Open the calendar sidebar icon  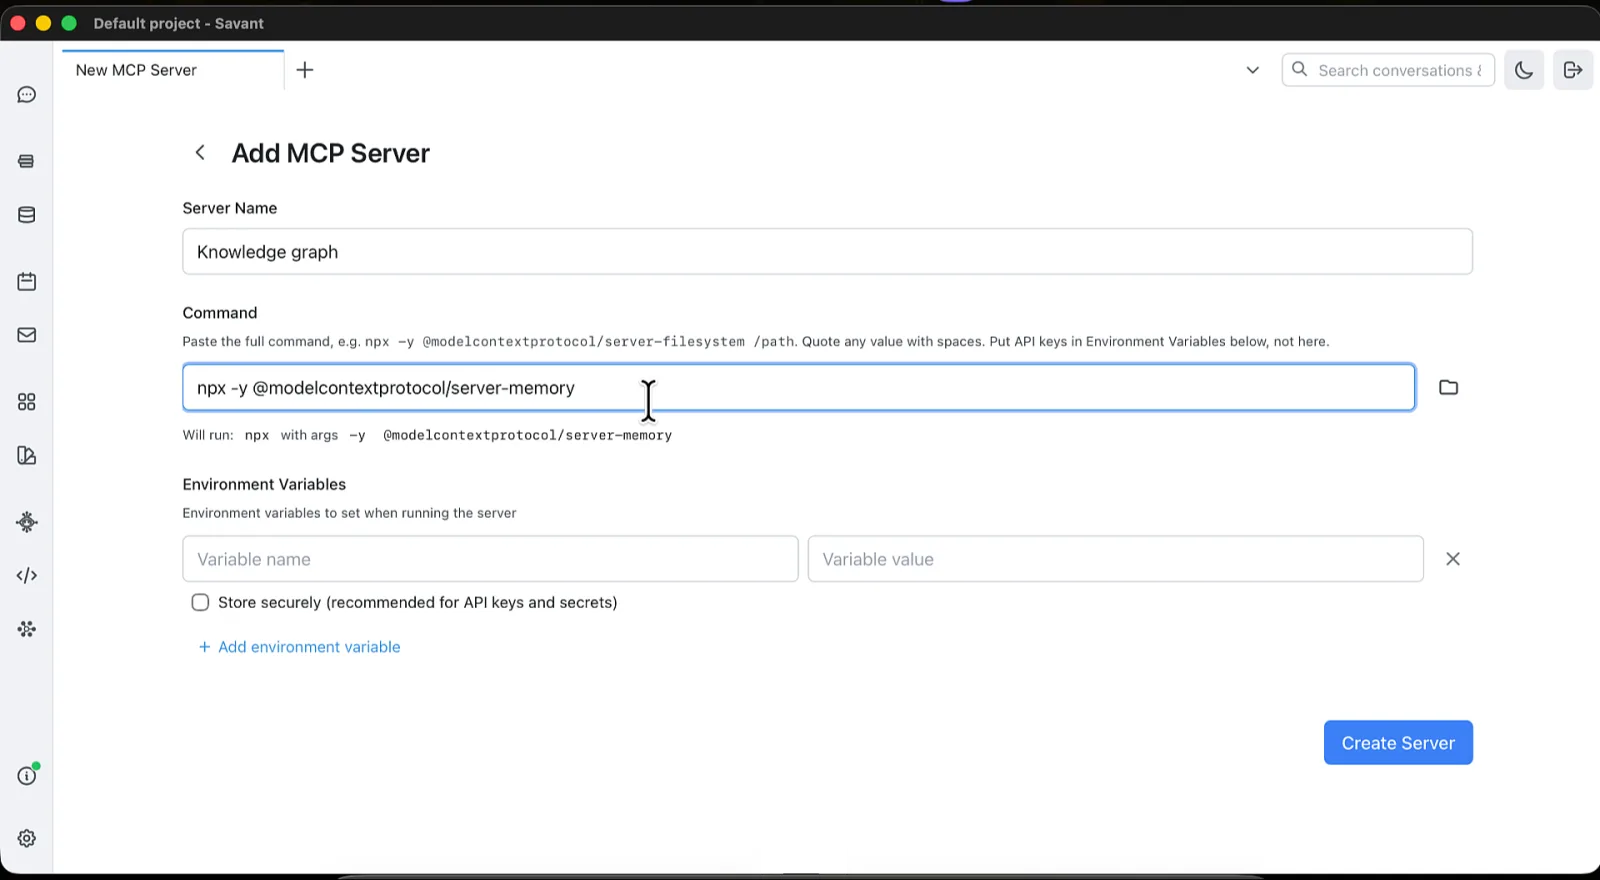(27, 282)
